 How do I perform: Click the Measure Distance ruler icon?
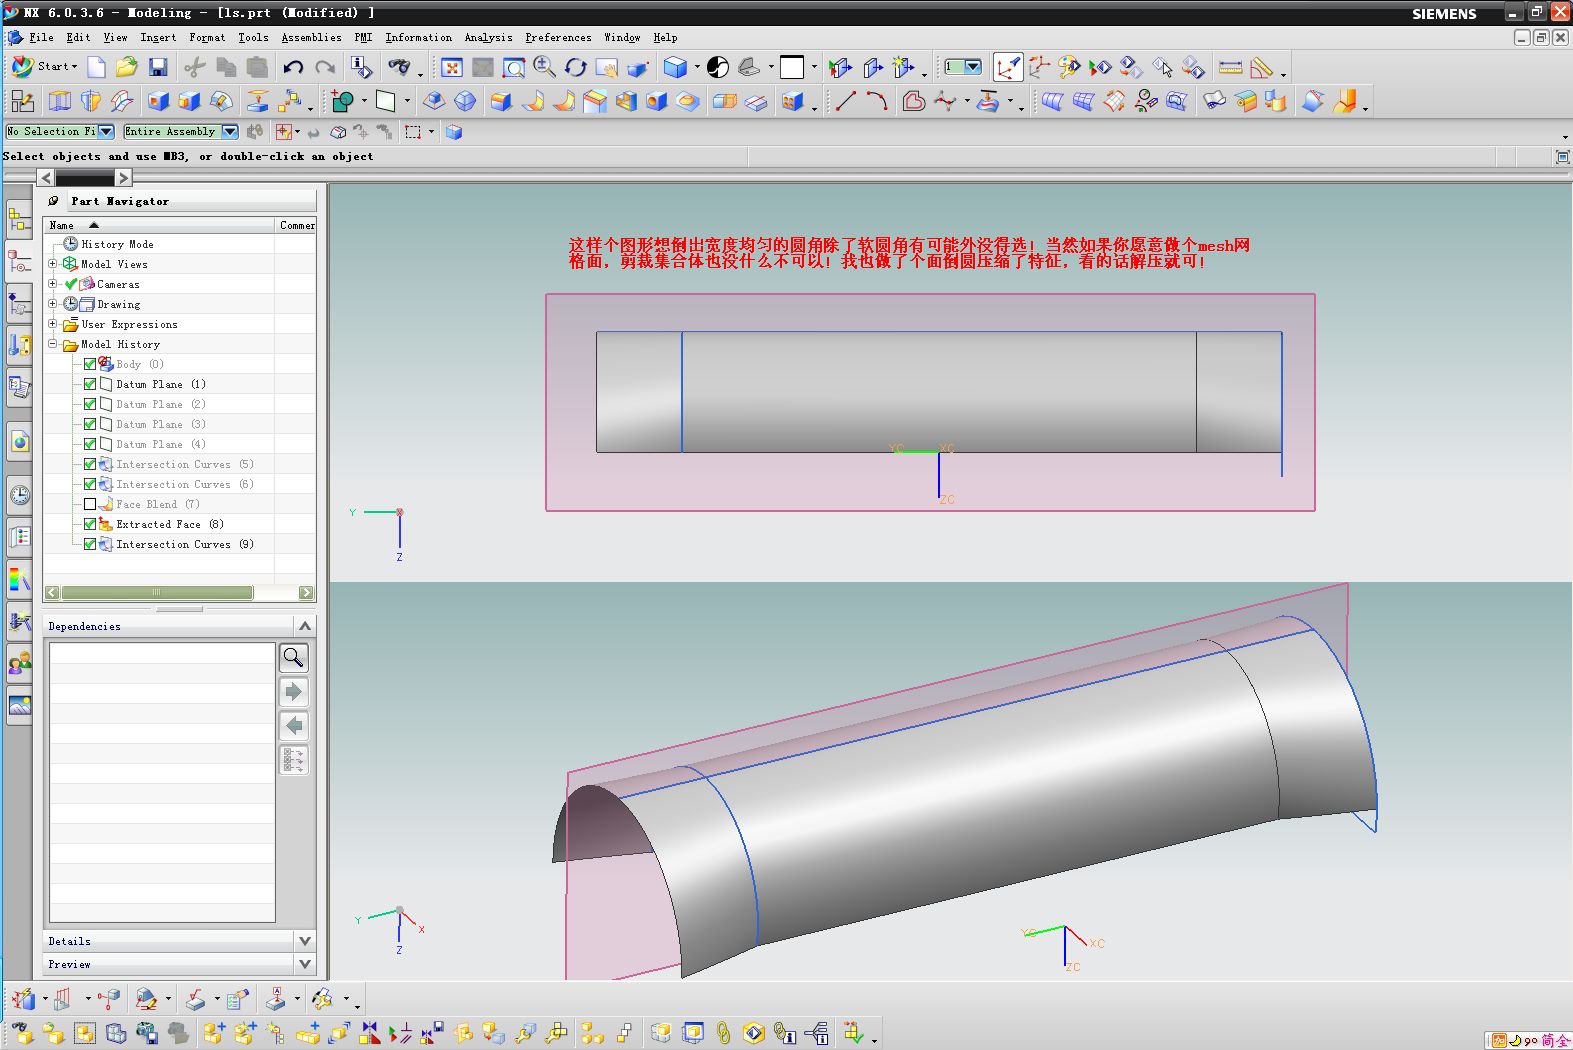(1231, 67)
